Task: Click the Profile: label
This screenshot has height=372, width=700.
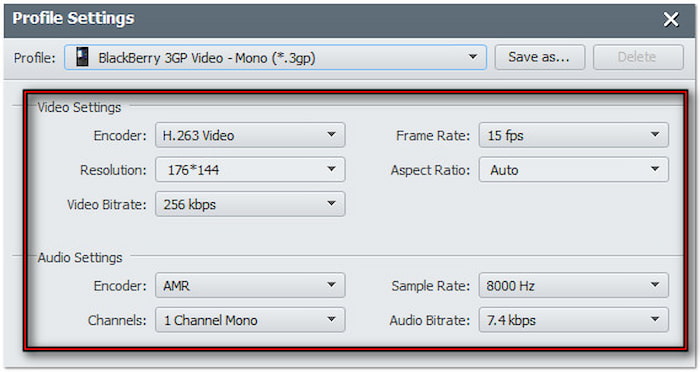Action: tap(34, 58)
